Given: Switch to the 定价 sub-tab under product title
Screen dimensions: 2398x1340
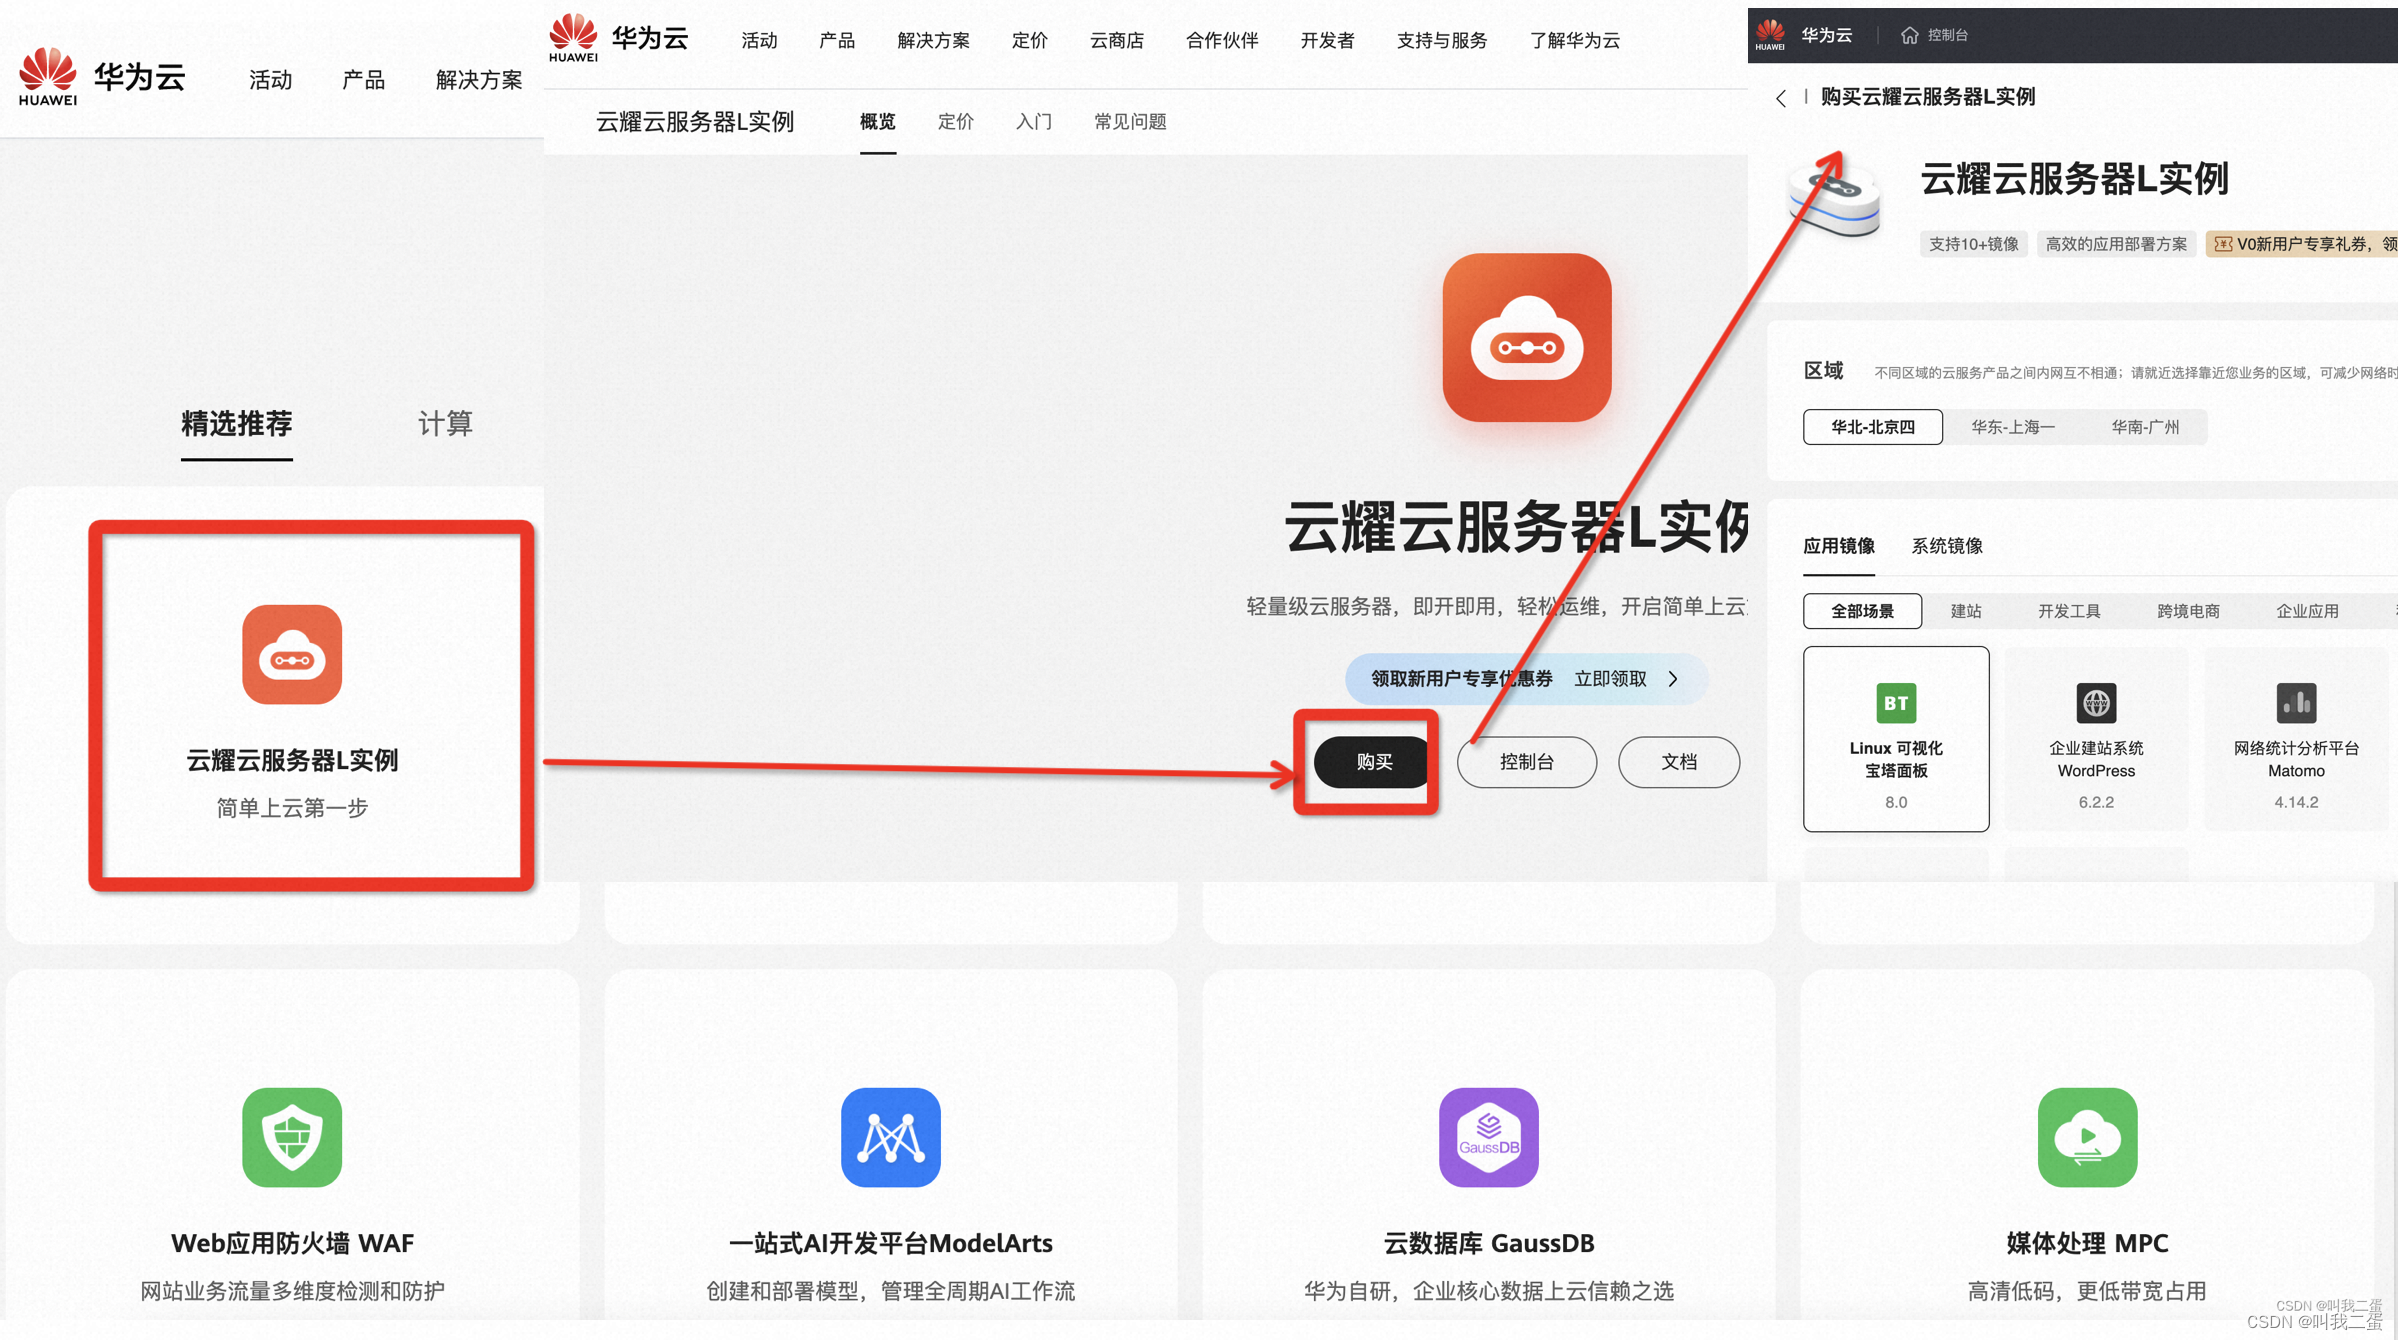Looking at the screenshot, I should click(x=955, y=122).
